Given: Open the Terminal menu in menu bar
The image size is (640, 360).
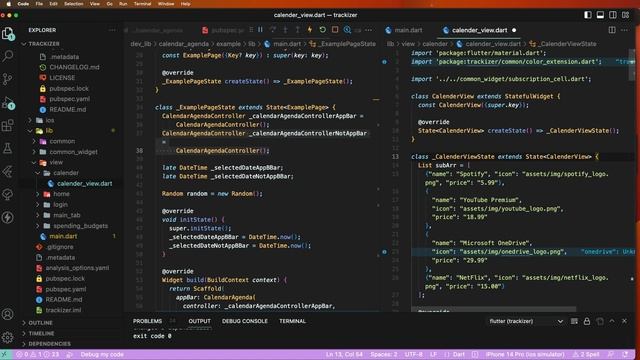Looking at the screenshot, I should [x=142, y=4].
